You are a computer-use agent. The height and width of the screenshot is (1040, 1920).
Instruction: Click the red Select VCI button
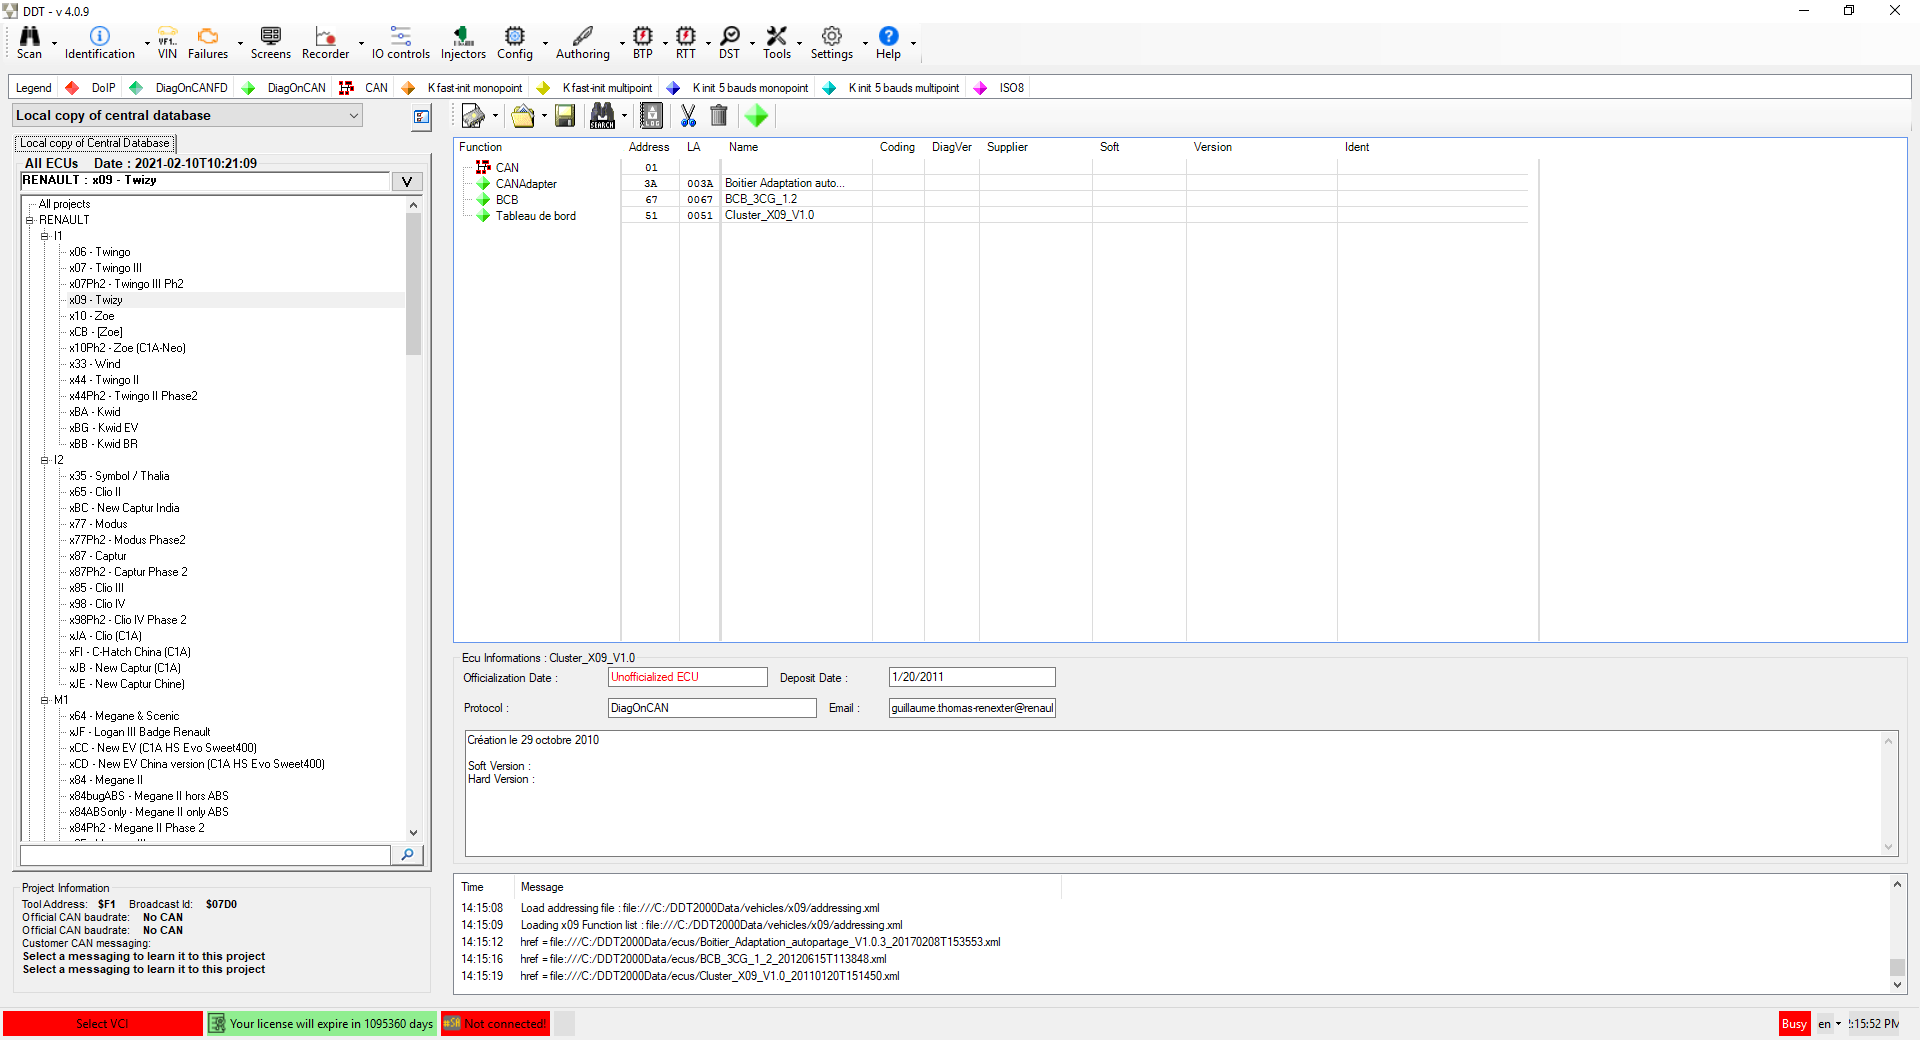tap(102, 1024)
